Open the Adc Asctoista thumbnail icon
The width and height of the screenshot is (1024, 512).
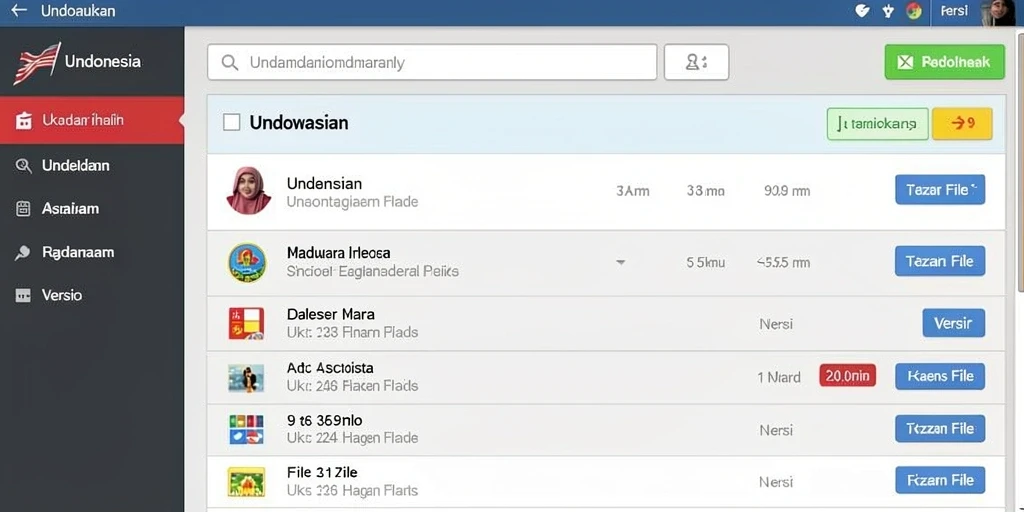246,378
